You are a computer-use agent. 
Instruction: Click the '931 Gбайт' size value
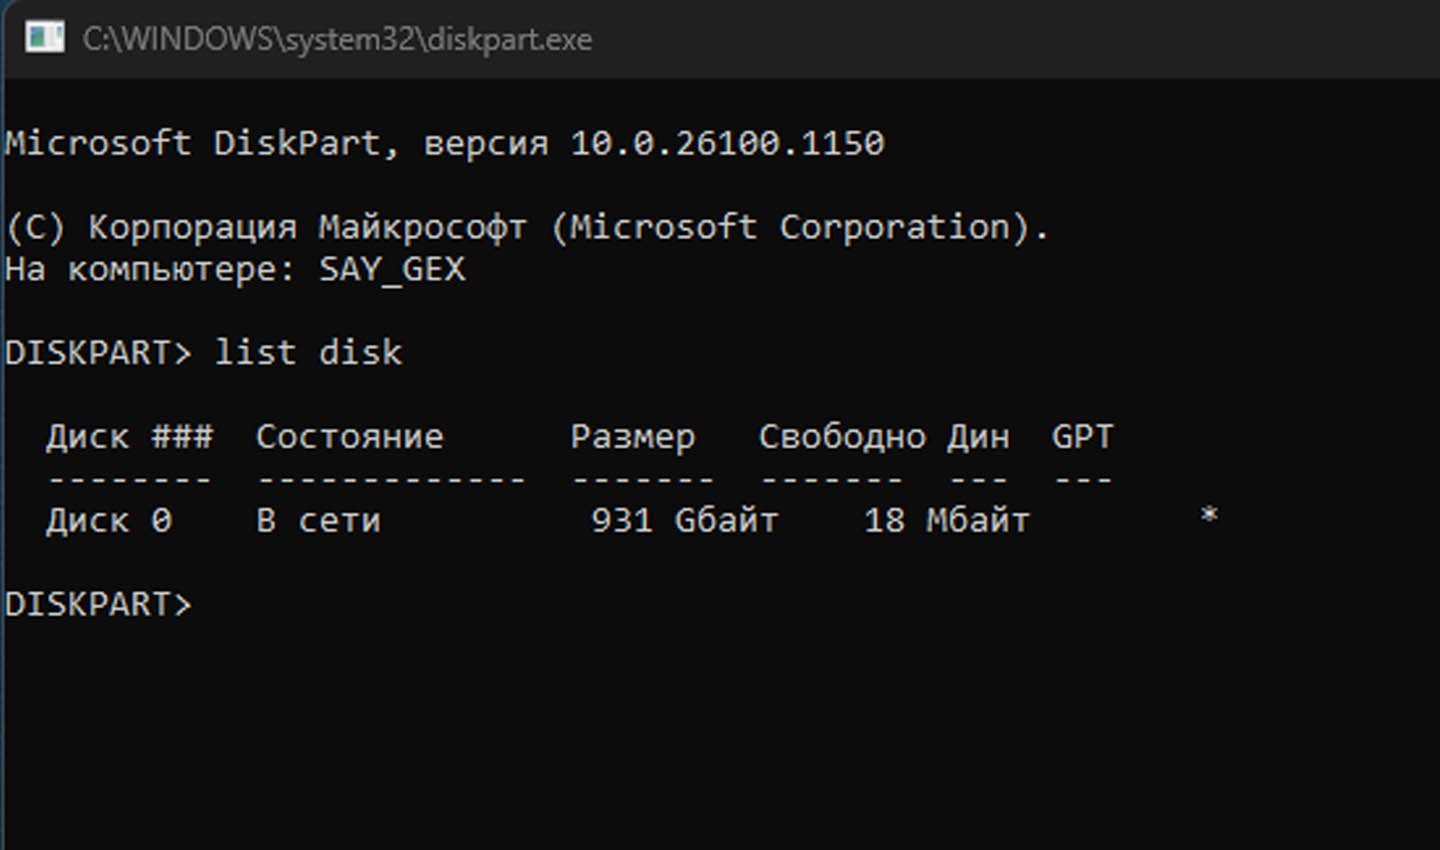tap(685, 521)
